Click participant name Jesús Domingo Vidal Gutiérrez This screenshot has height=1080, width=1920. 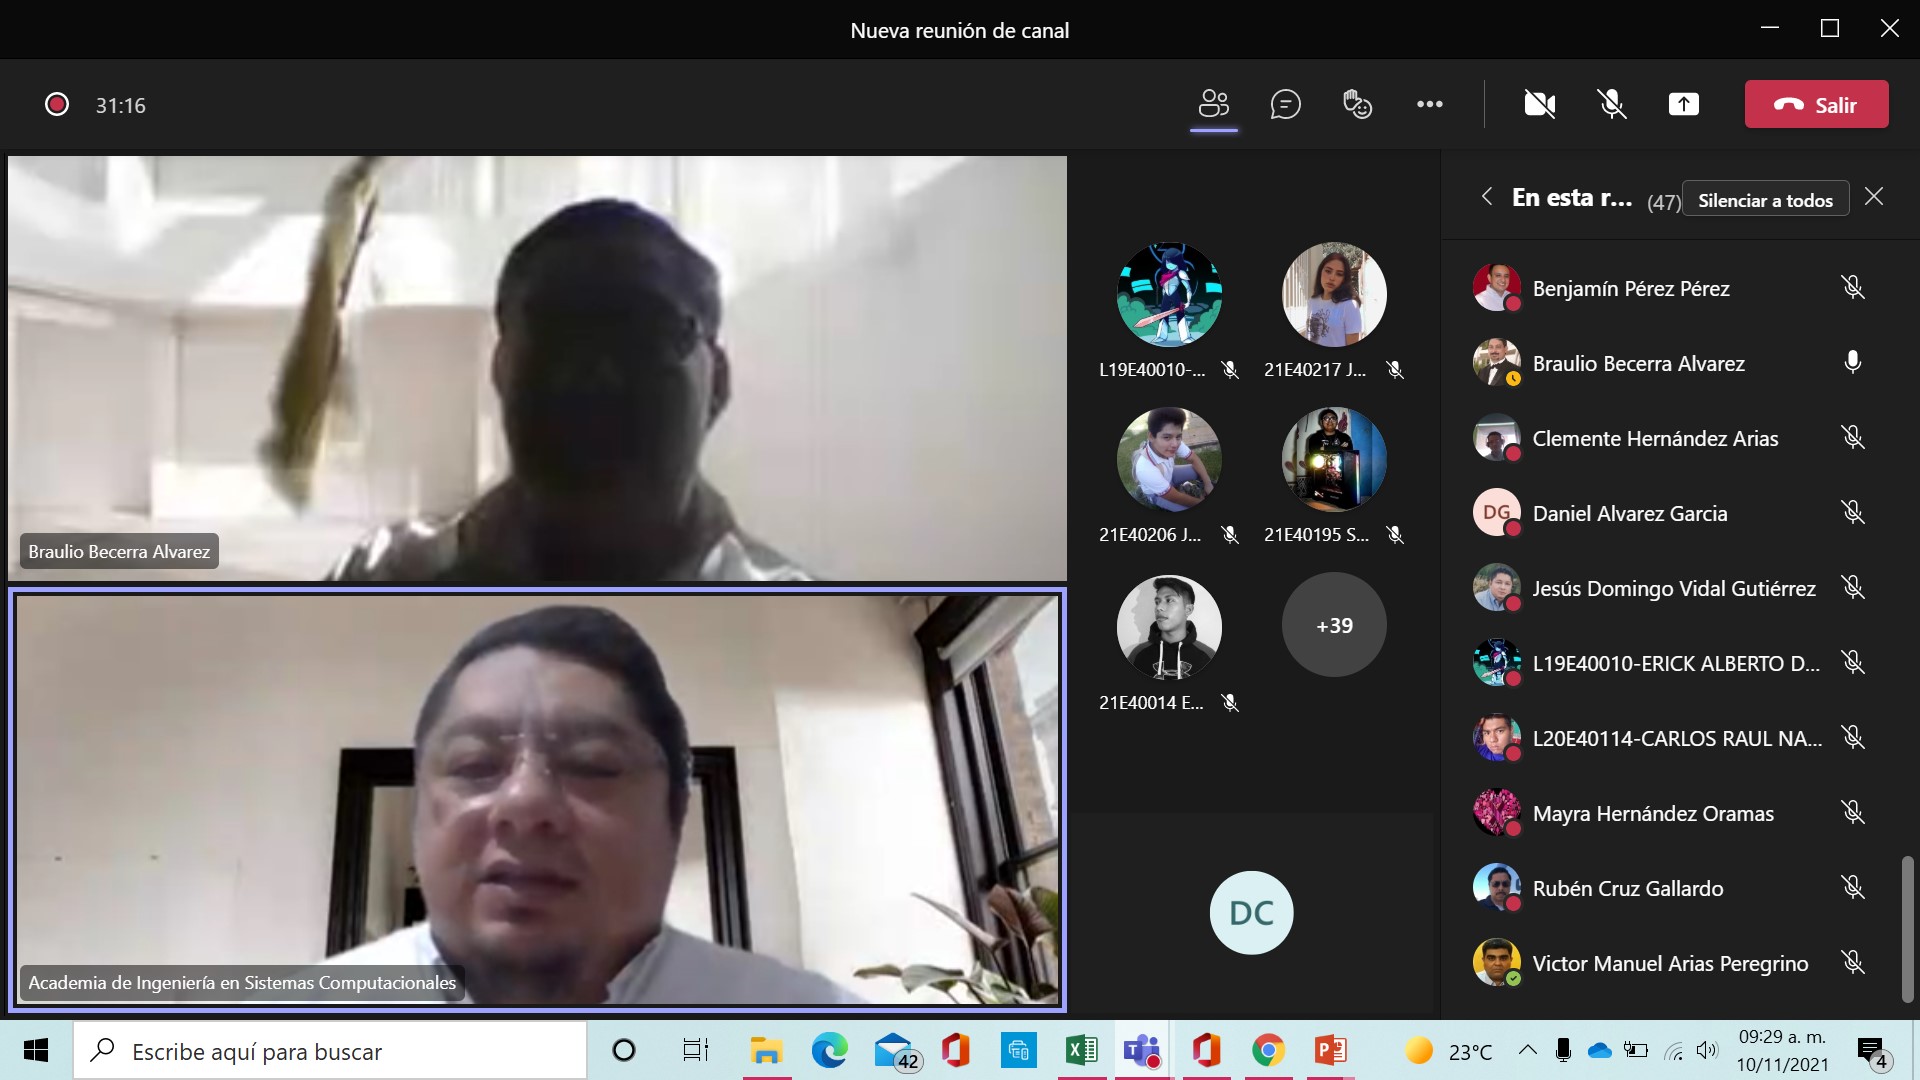click(x=1674, y=588)
